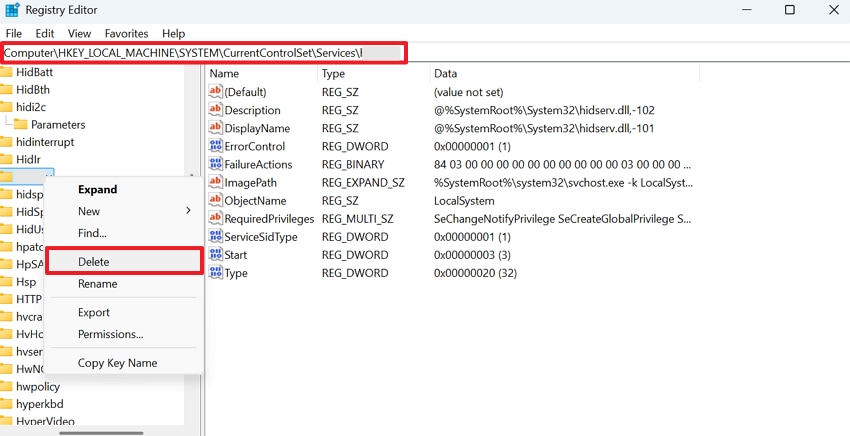Click the FailureActions binary value icon
The width and height of the screenshot is (850, 436).
click(215, 164)
